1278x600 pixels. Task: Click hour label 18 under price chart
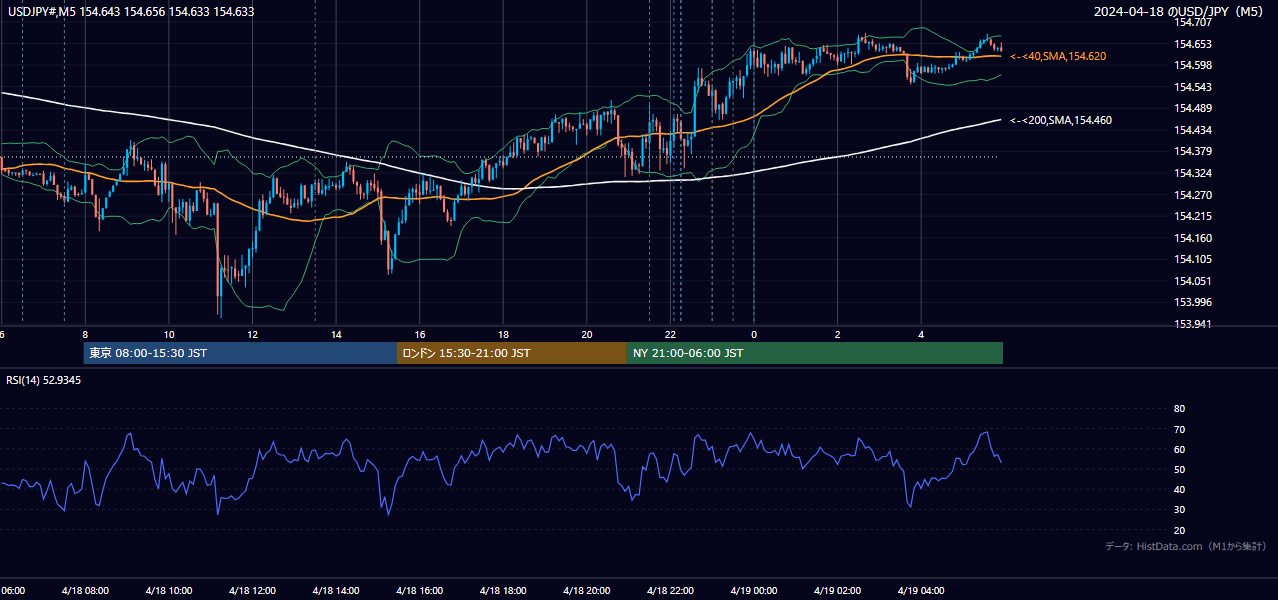(x=503, y=335)
